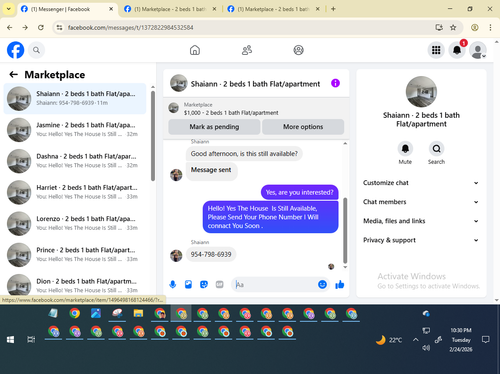This screenshot has width=500, height=374.
Task: Open the notifications bell in top bar
Action: click(457, 50)
